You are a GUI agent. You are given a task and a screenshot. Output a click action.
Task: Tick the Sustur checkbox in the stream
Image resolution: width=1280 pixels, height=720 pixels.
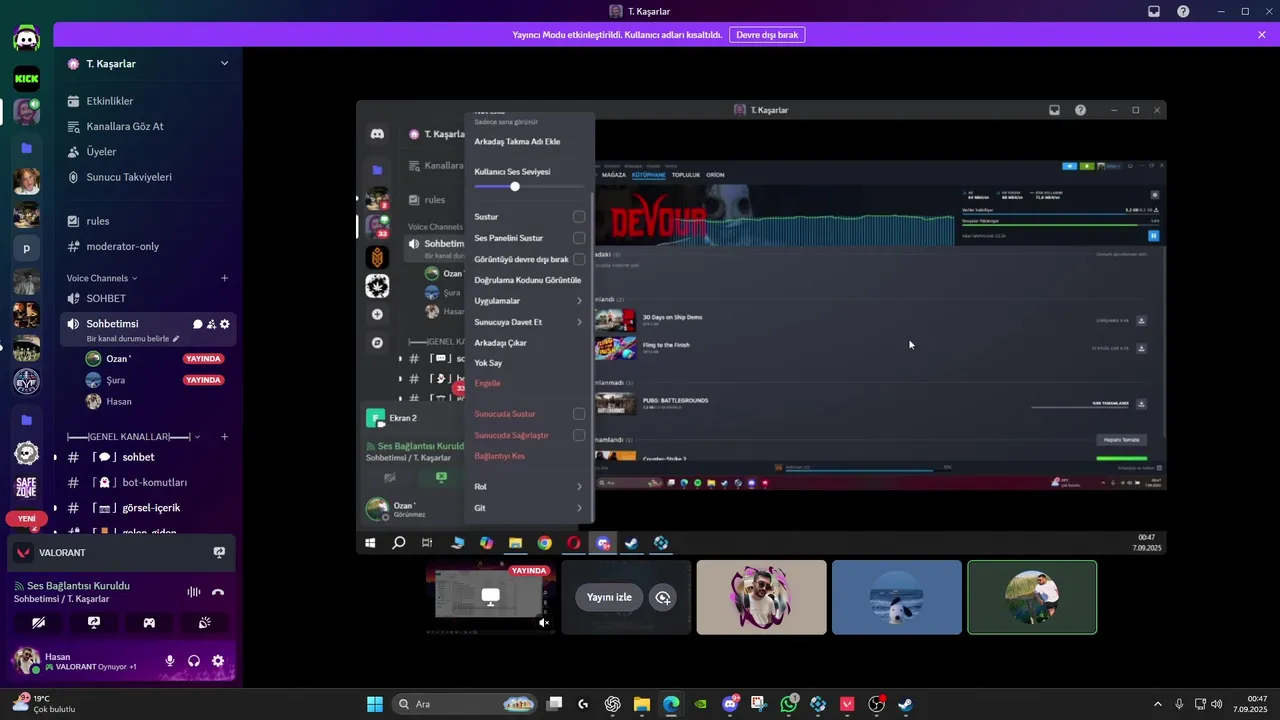click(x=579, y=217)
